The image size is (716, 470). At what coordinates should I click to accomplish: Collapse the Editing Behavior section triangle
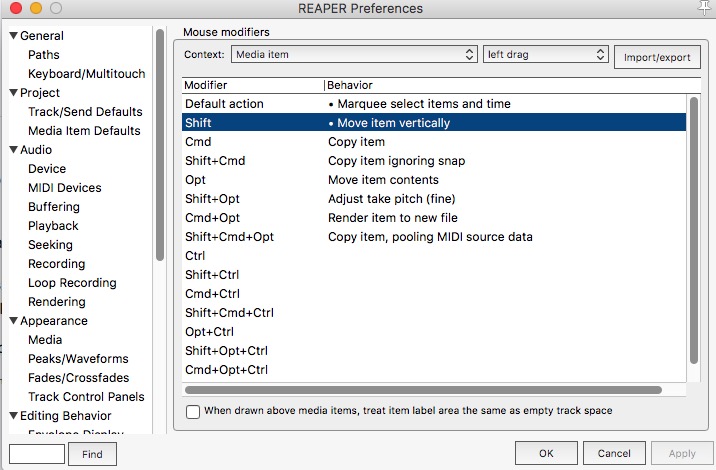[14, 416]
